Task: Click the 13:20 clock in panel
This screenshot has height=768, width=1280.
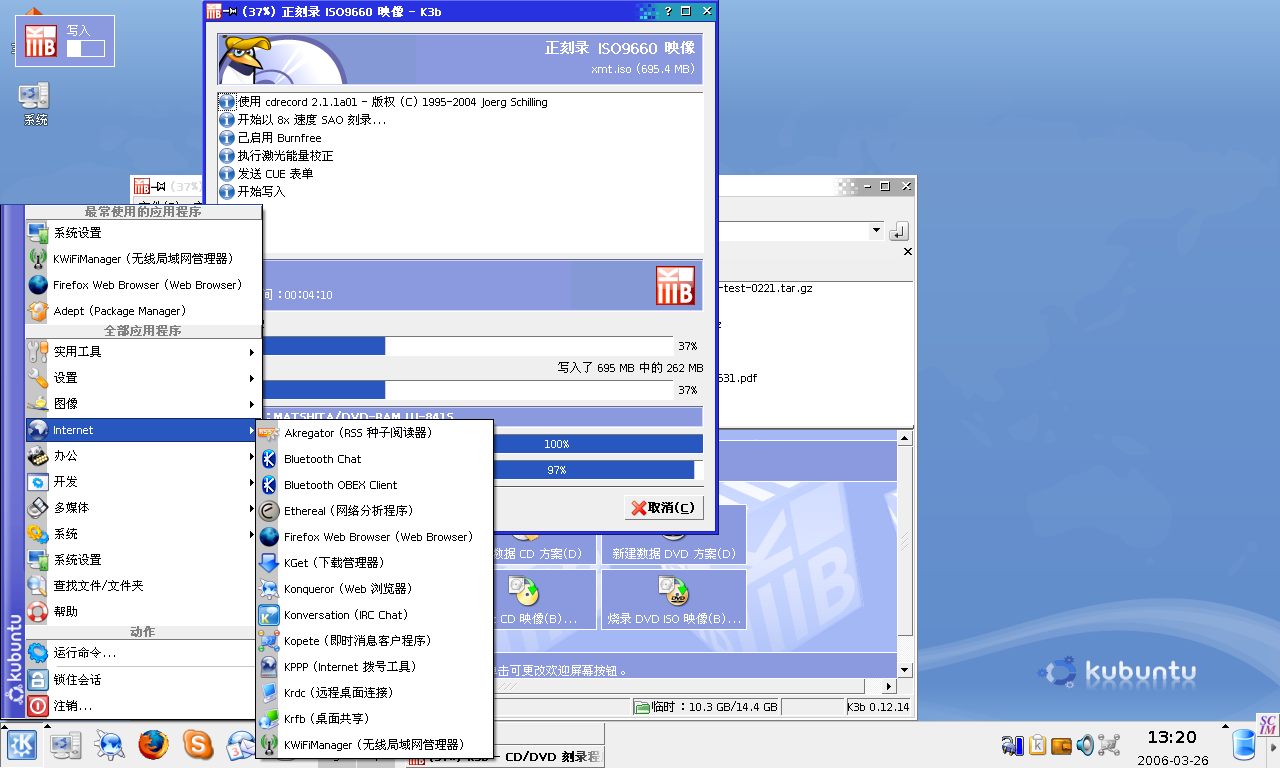Action: click(1172, 738)
